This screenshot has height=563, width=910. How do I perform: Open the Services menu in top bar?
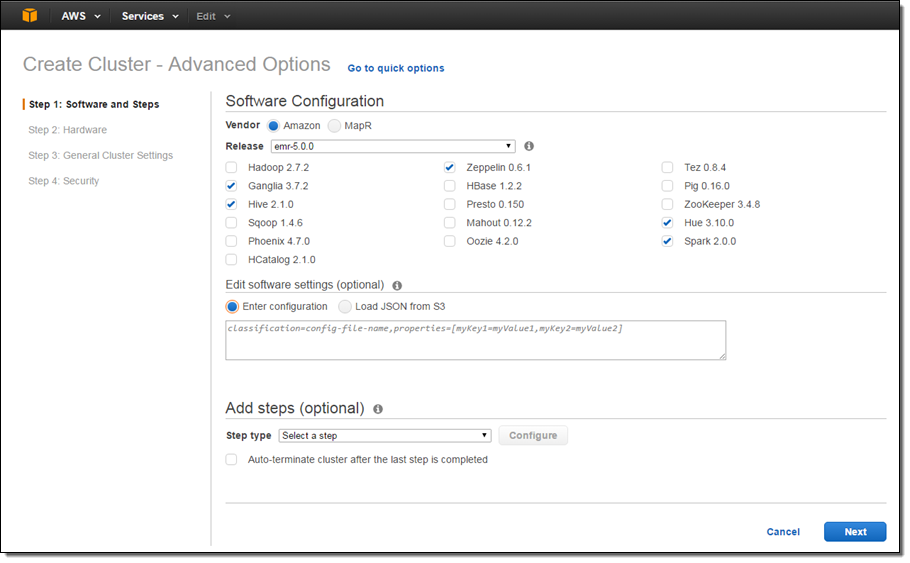pos(149,16)
